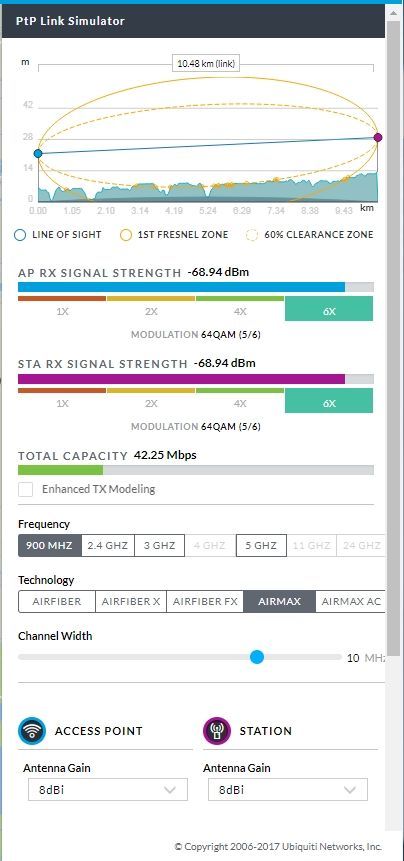Click the Line of Sight legend circle

click(20, 235)
